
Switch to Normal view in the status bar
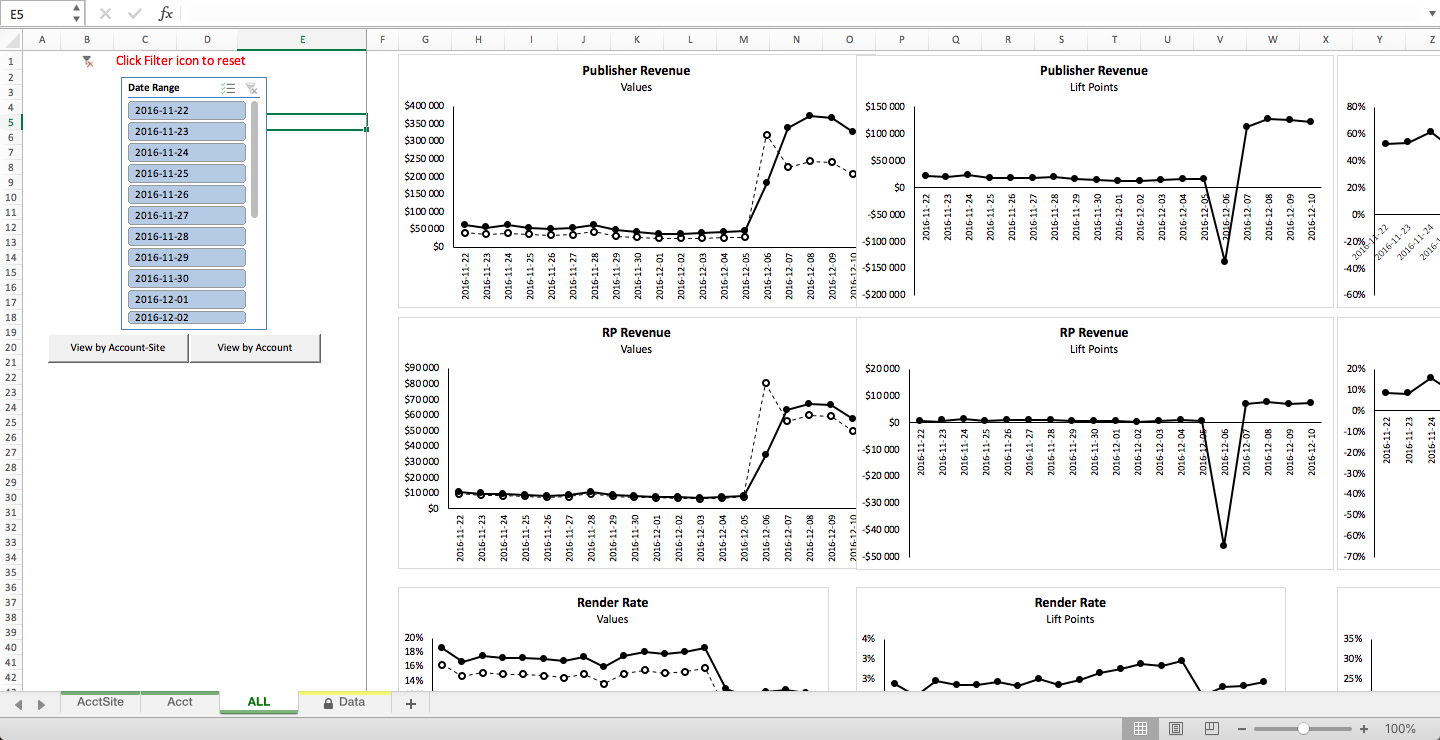coord(1141,729)
